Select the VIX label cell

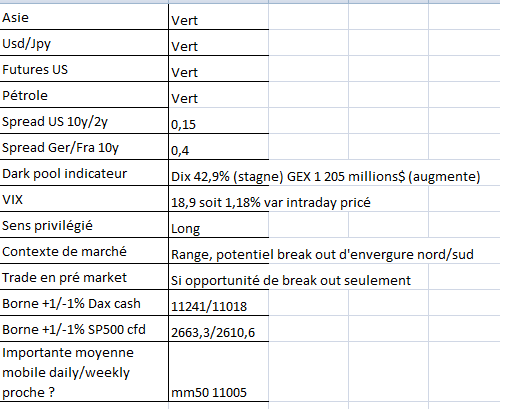[84, 199]
